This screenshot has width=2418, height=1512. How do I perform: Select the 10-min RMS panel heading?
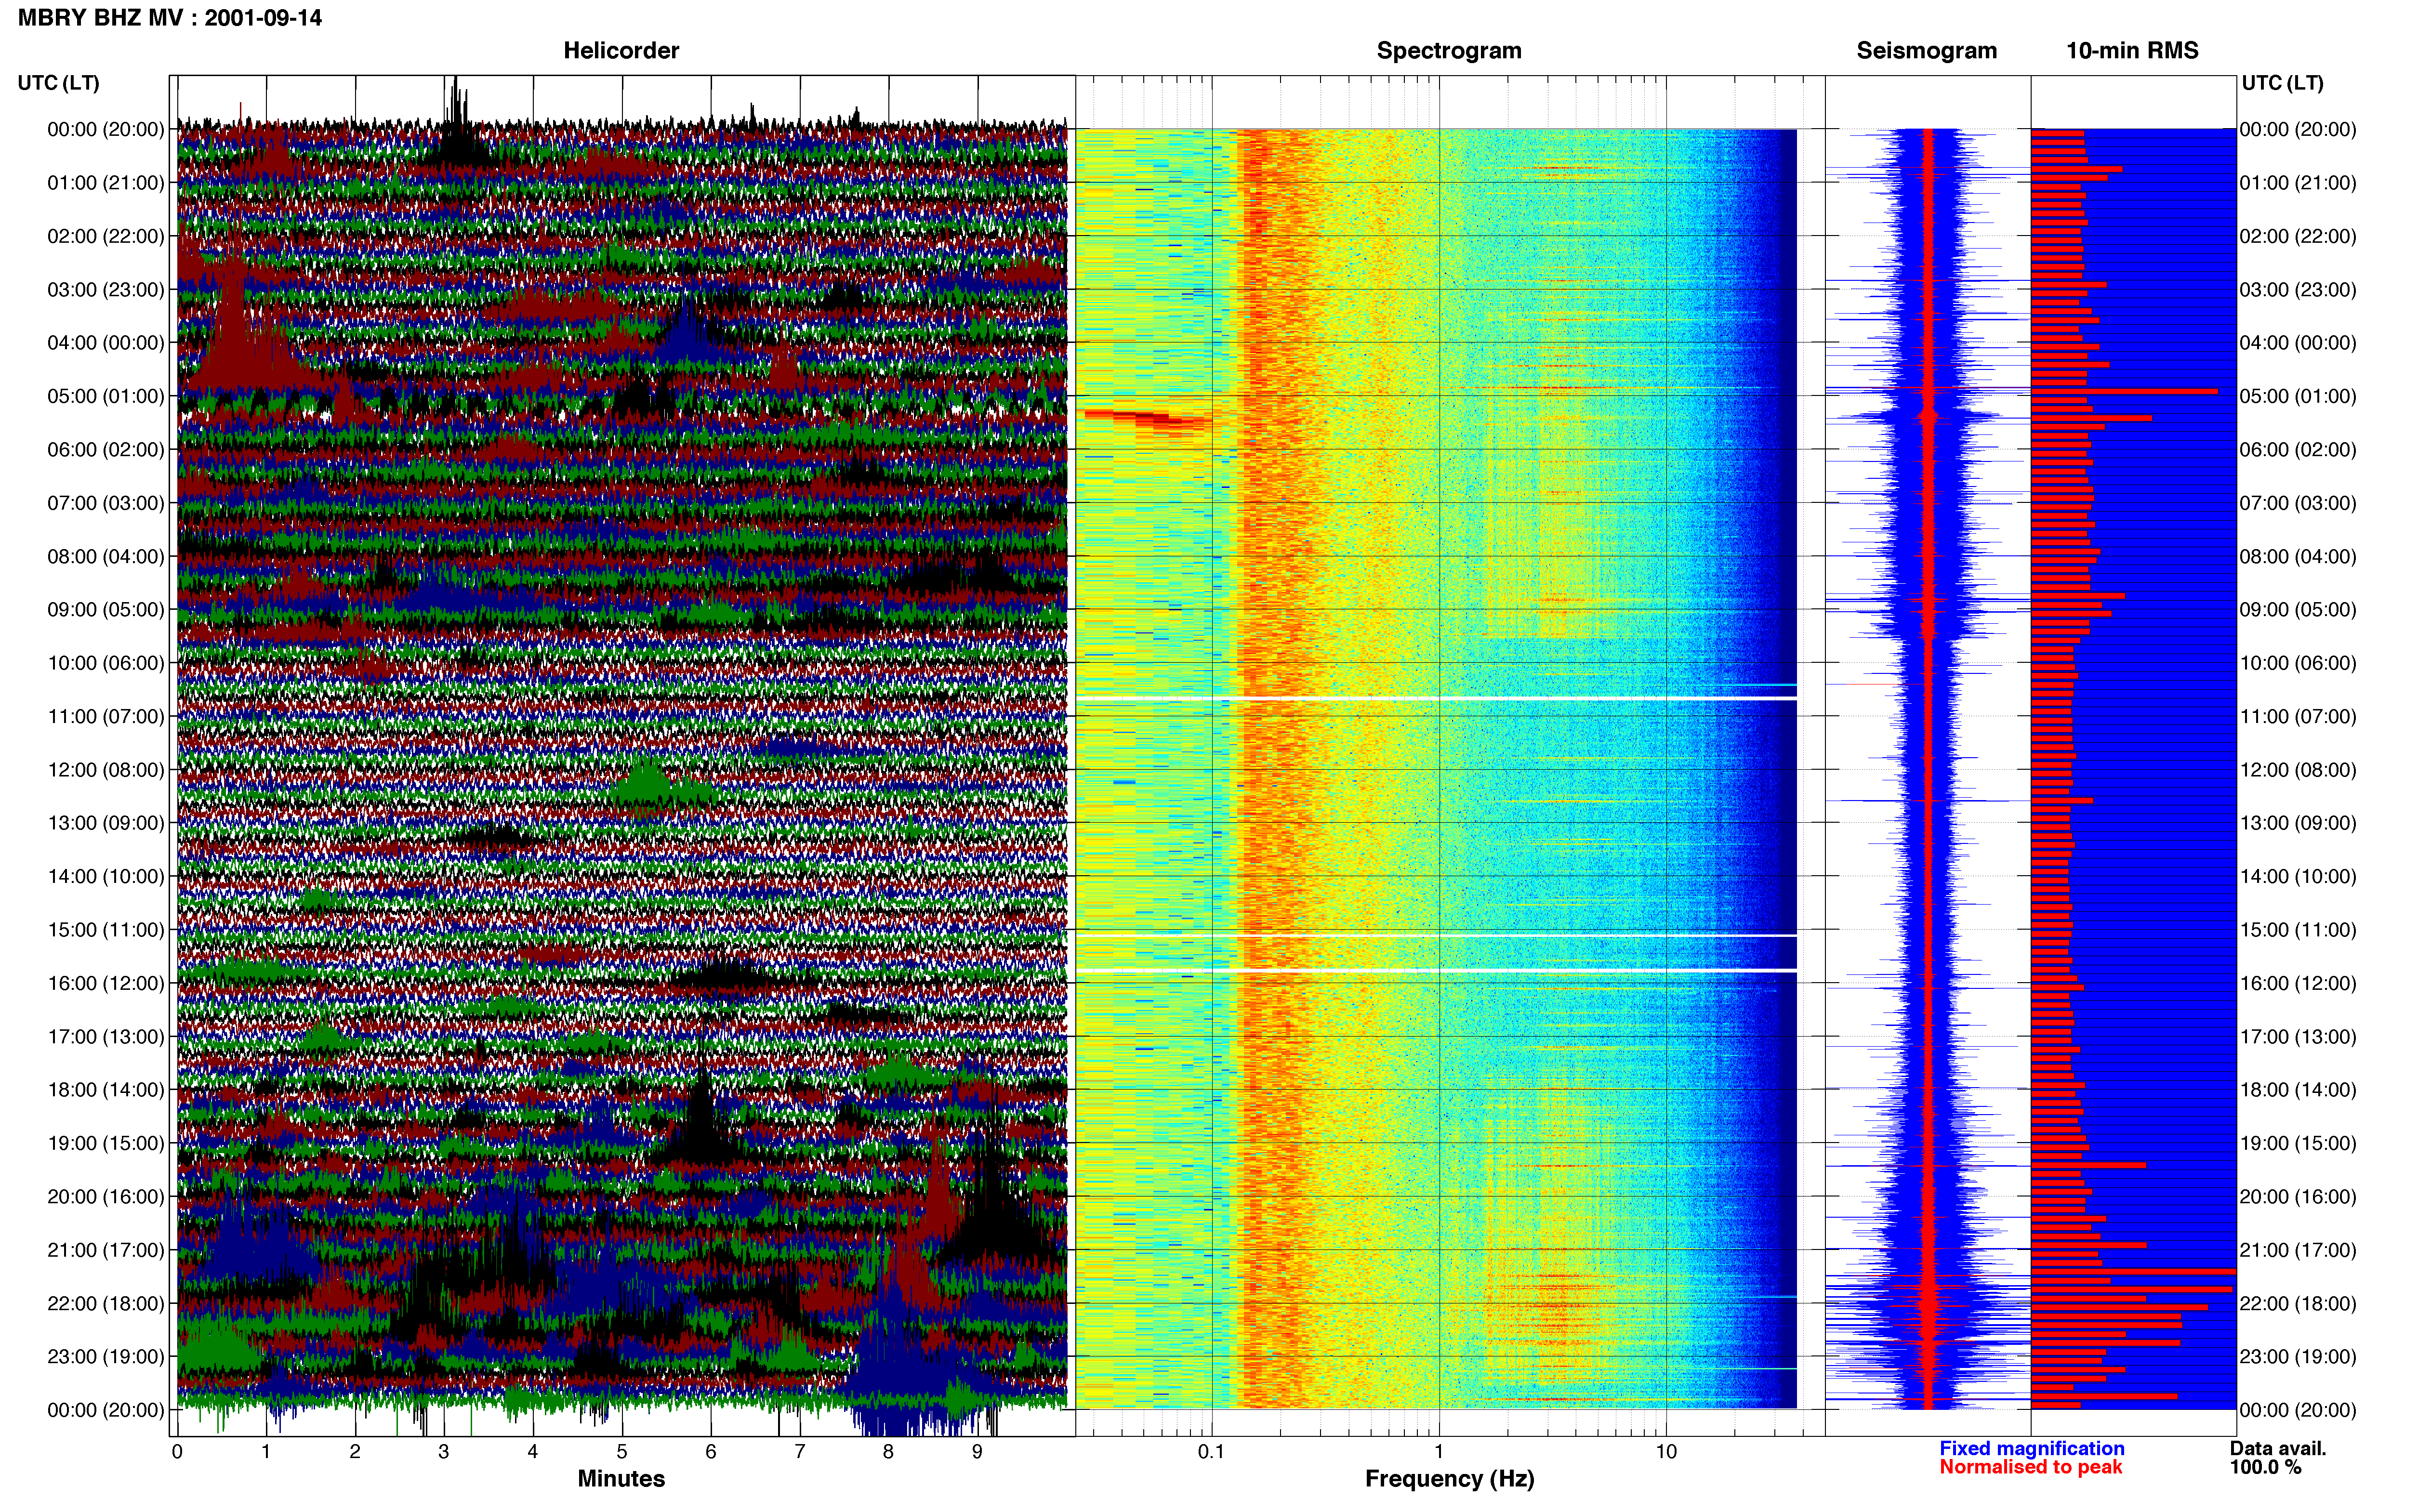(x=2132, y=50)
